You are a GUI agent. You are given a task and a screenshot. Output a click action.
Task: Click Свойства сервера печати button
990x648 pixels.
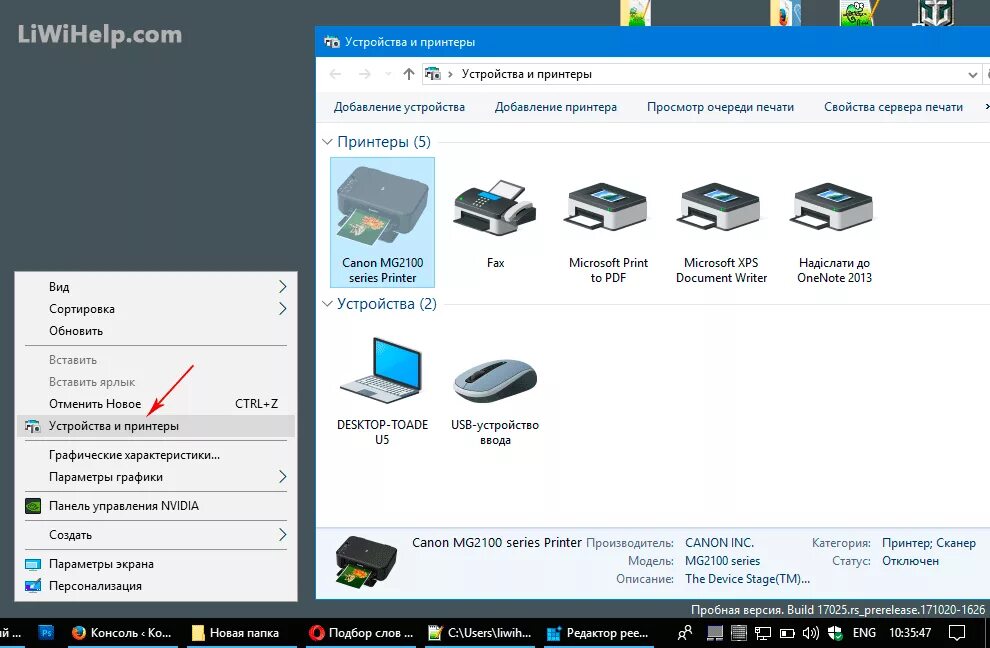(893, 107)
